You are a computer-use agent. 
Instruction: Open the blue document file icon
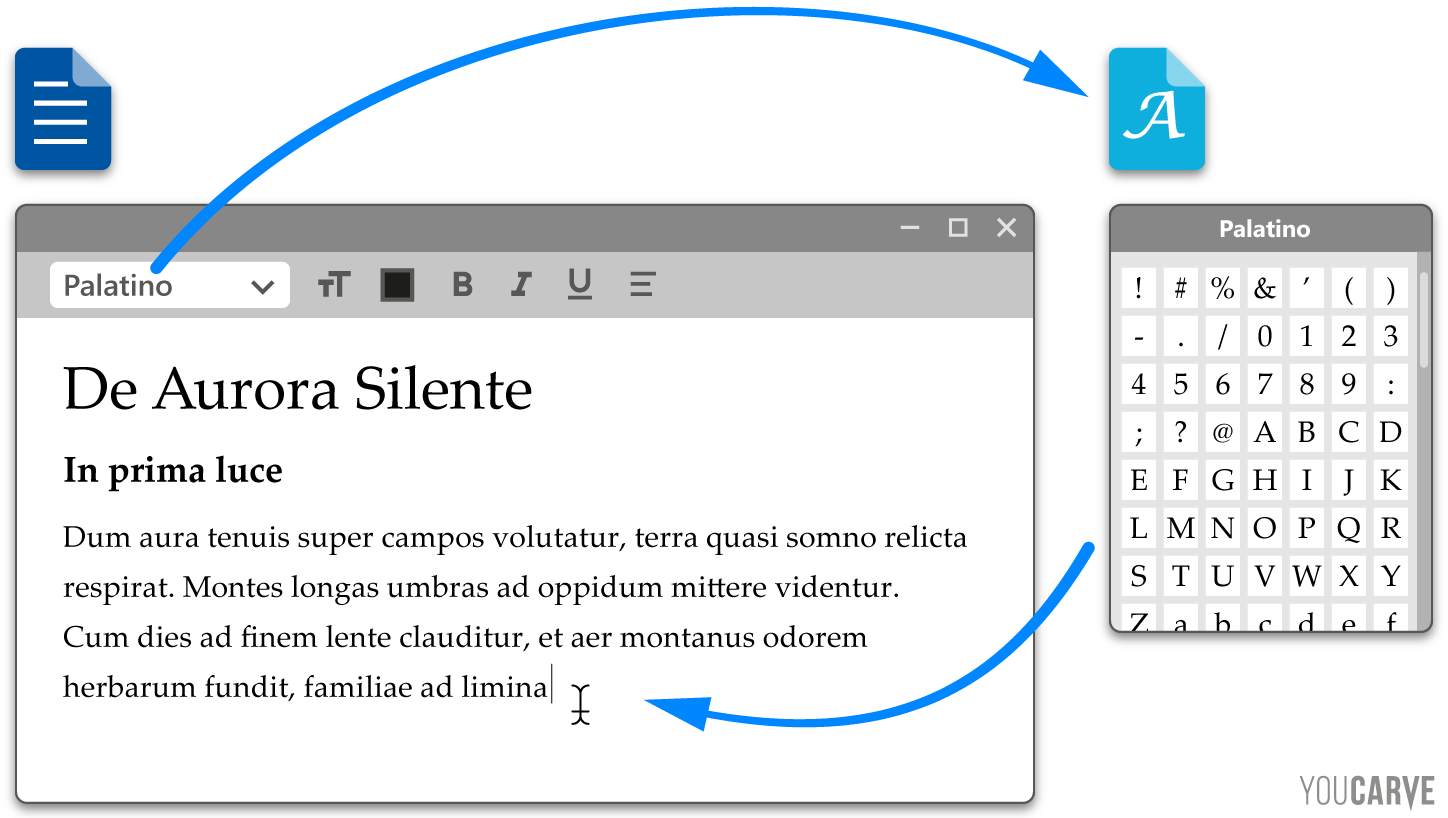[x=62, y=107]
